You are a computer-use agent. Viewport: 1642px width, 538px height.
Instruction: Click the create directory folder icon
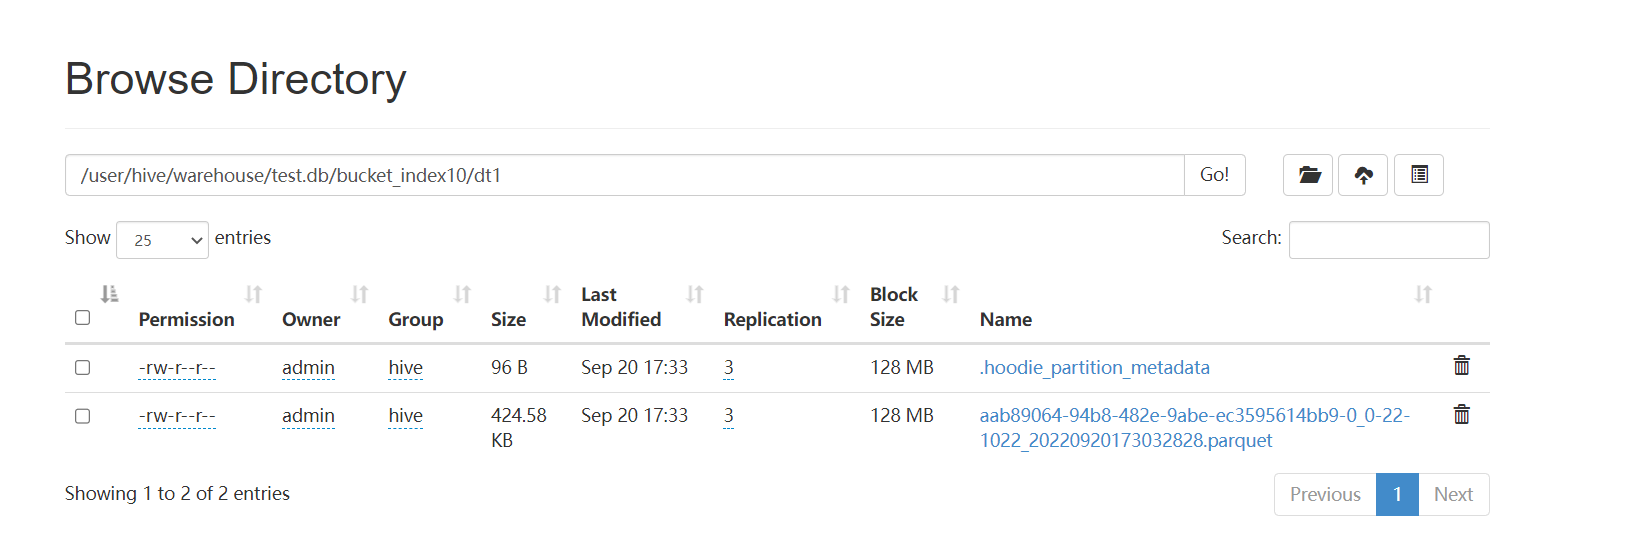(1308, 175)
